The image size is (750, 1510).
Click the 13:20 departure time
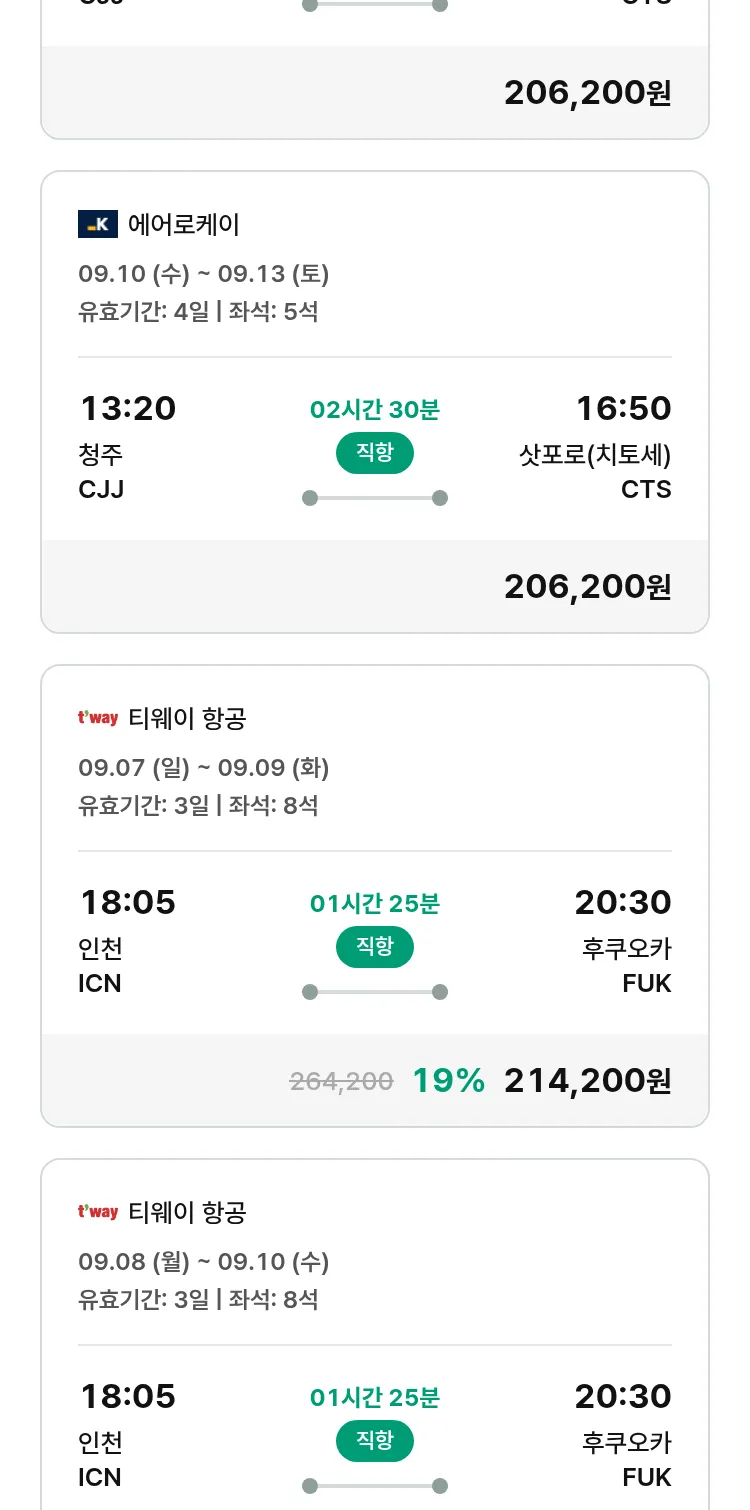tap(128, 408)
